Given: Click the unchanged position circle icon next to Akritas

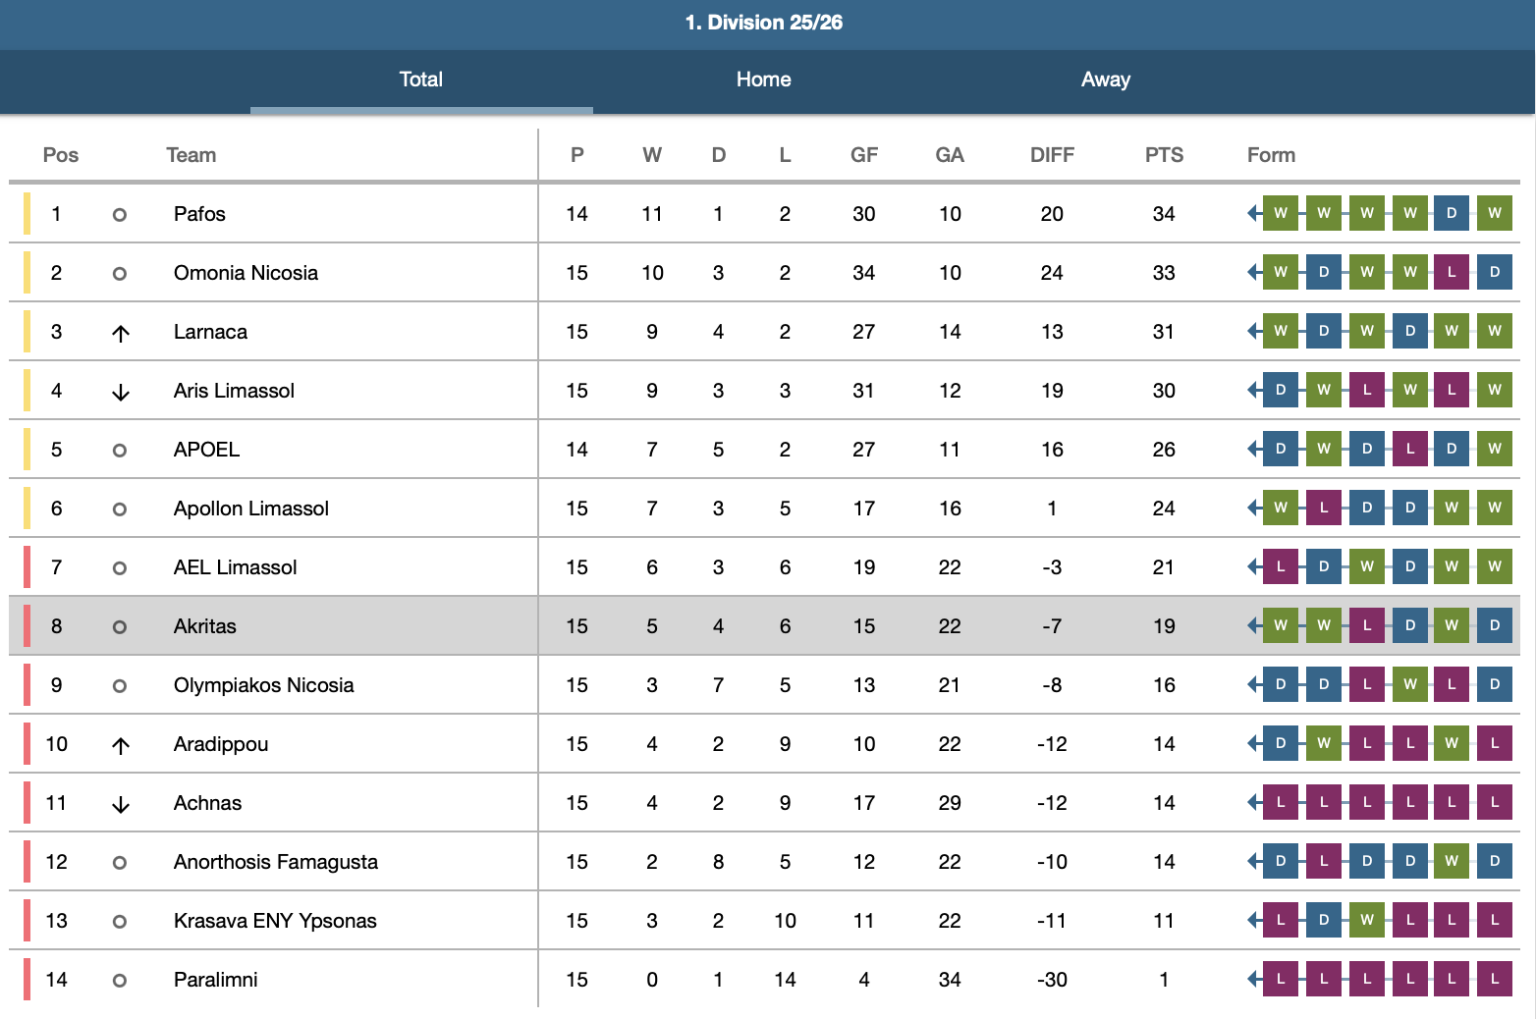Looking at the screenshot, I should pyautogui.click(x=119, y=627).
